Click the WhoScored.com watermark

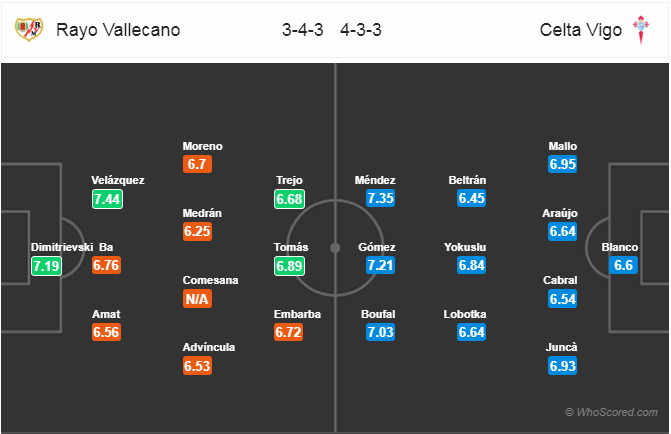(612, 412)
